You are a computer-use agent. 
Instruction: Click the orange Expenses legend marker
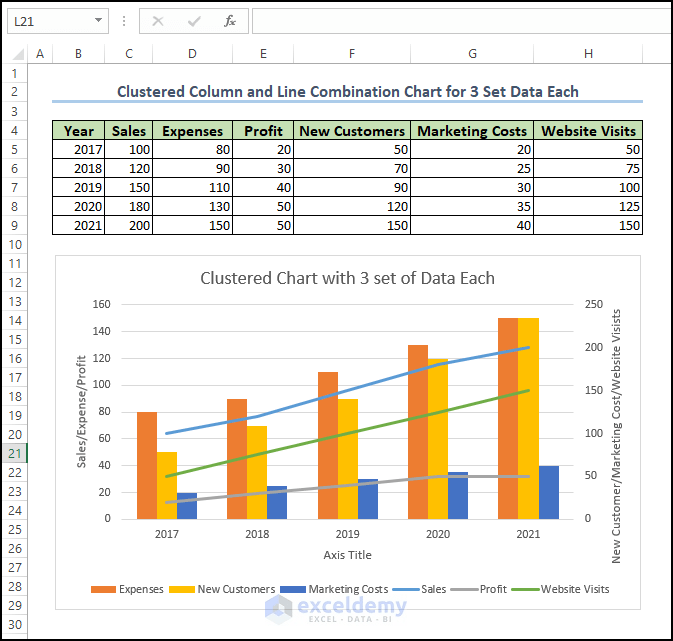click(x=103, y=589)
